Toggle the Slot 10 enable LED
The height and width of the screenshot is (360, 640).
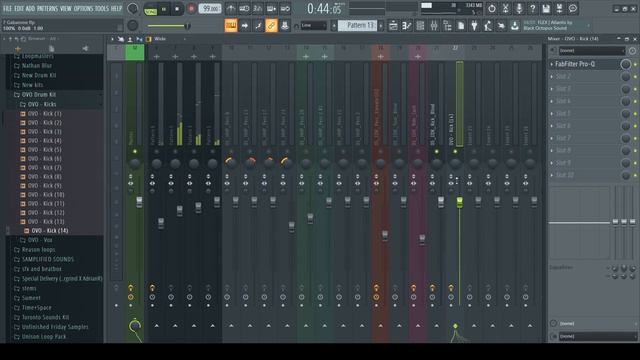(635, 176)
